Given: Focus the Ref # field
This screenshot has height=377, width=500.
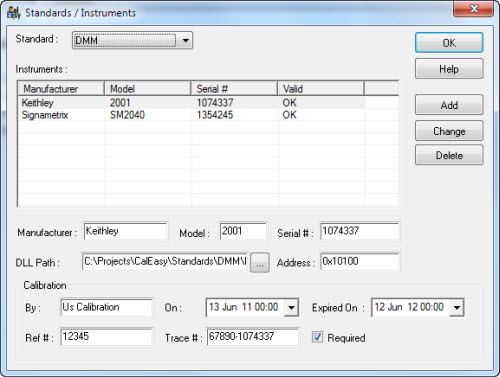Looking at the screenshot, I should (x=107, y=337).
